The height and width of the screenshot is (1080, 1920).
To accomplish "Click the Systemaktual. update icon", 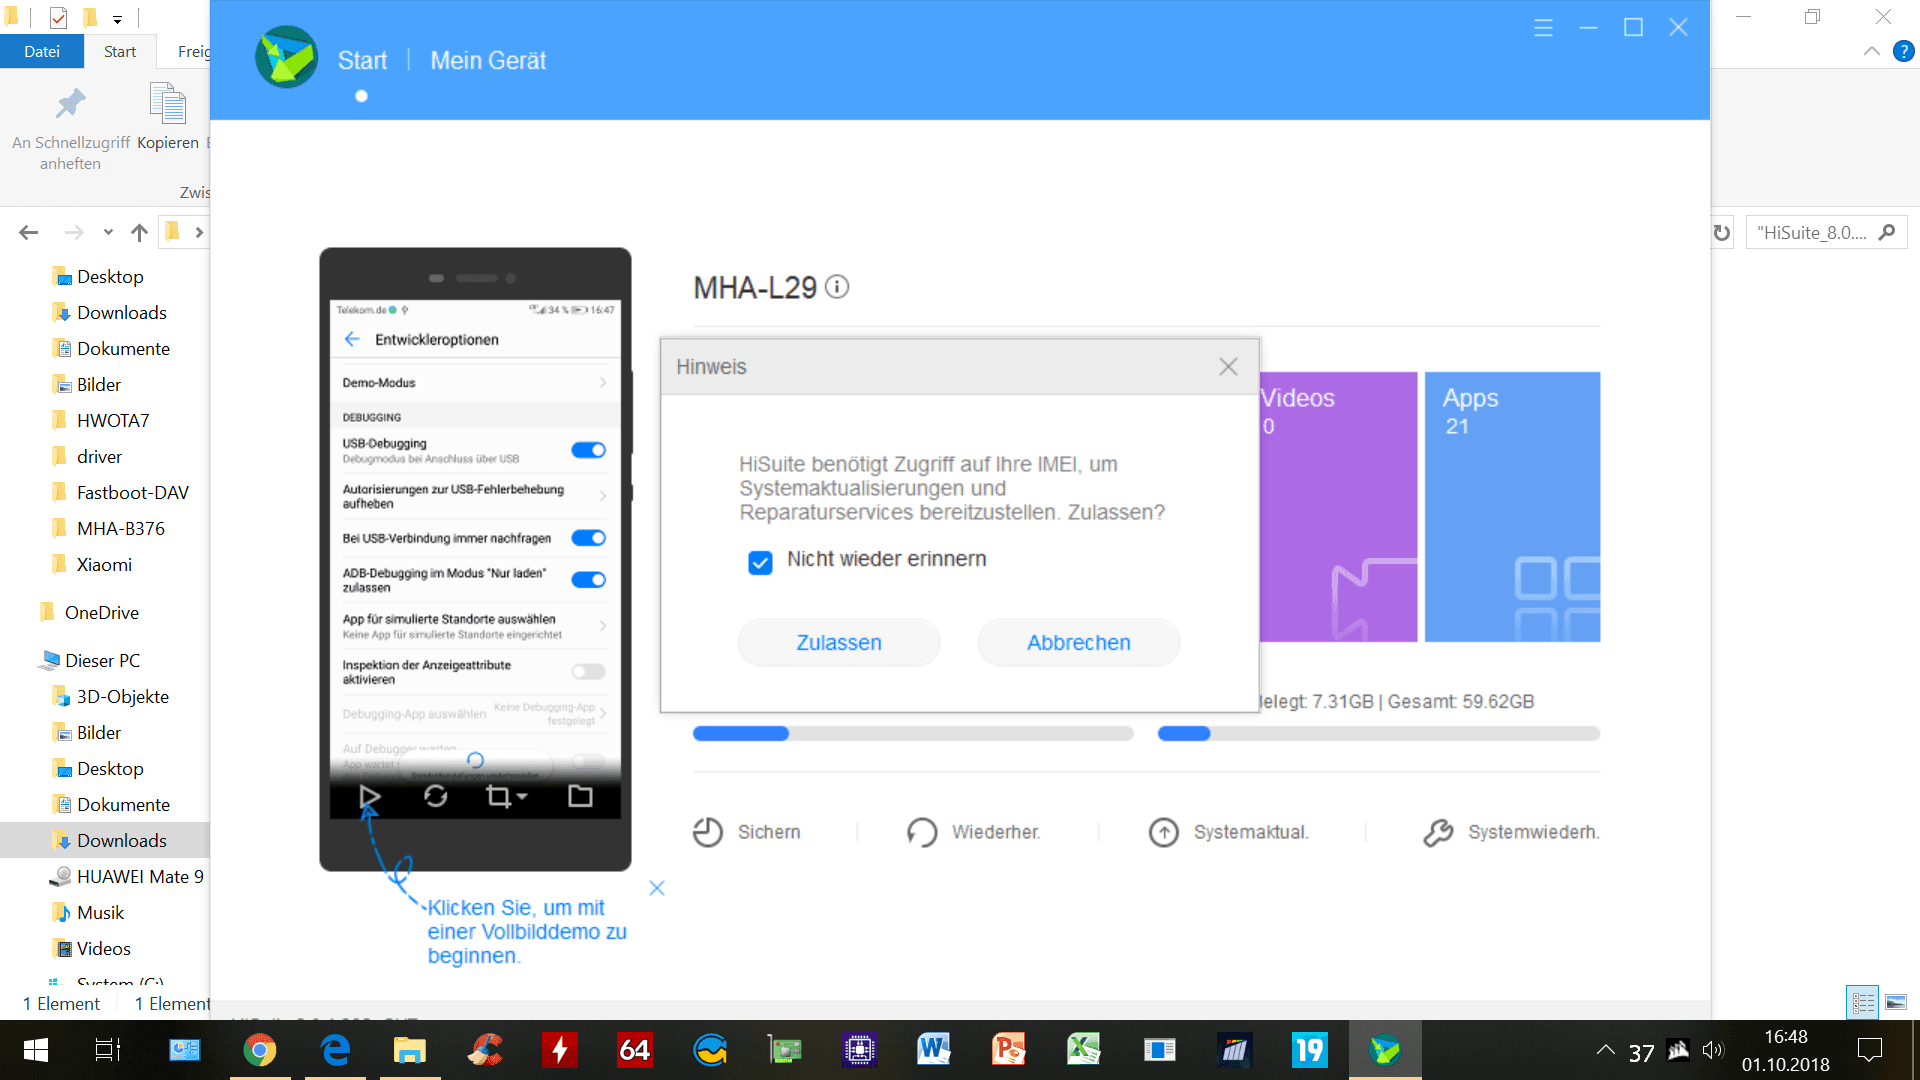I will [1164, 832].
